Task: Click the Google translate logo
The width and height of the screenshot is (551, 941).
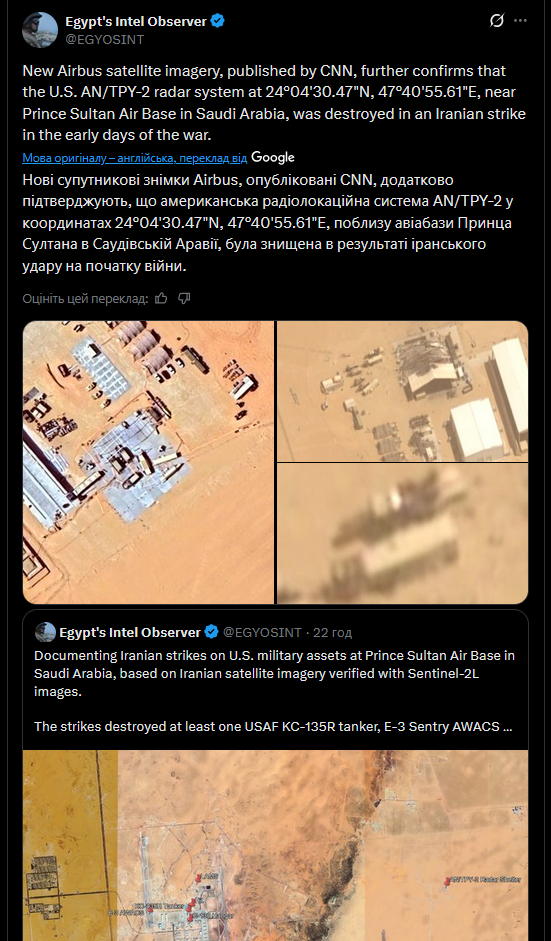Action: click(x=273, y=157)
